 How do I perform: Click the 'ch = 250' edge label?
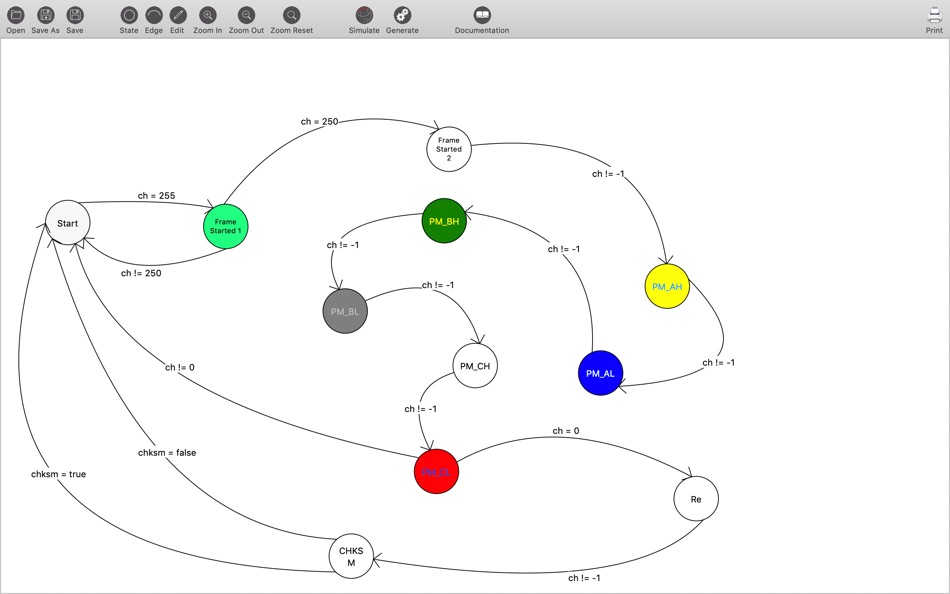coord(319,122)
